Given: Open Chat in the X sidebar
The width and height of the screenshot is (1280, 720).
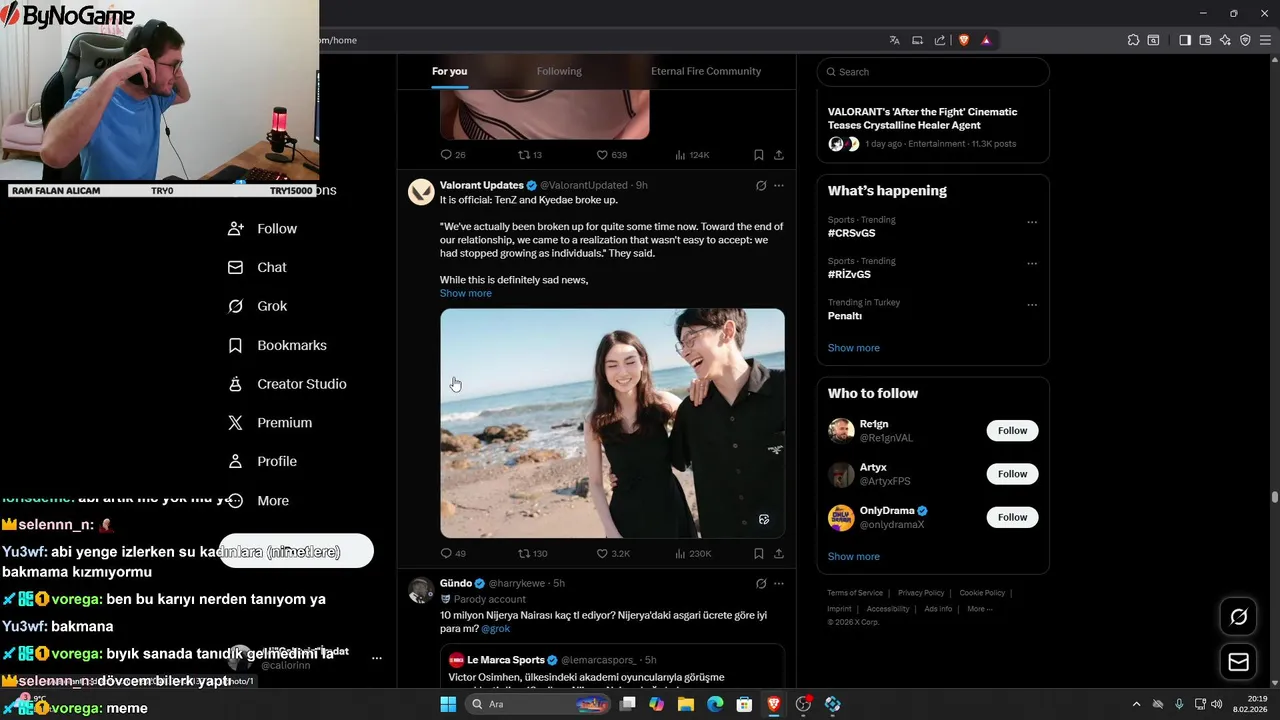Looking at the screenshot, I should pos(257,268).
